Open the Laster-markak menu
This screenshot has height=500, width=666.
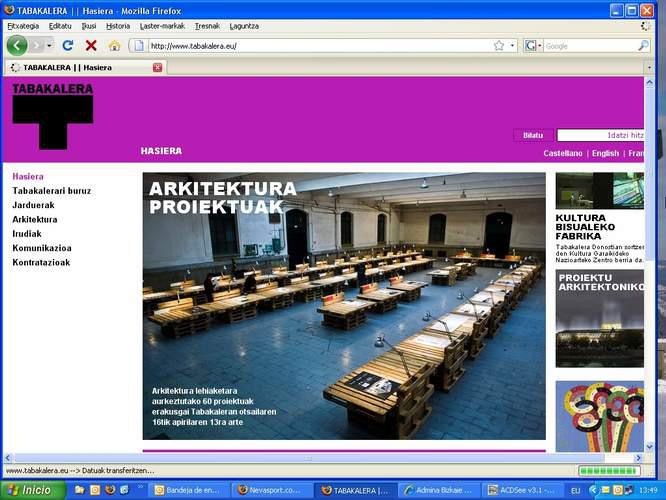tap(162, 26)
